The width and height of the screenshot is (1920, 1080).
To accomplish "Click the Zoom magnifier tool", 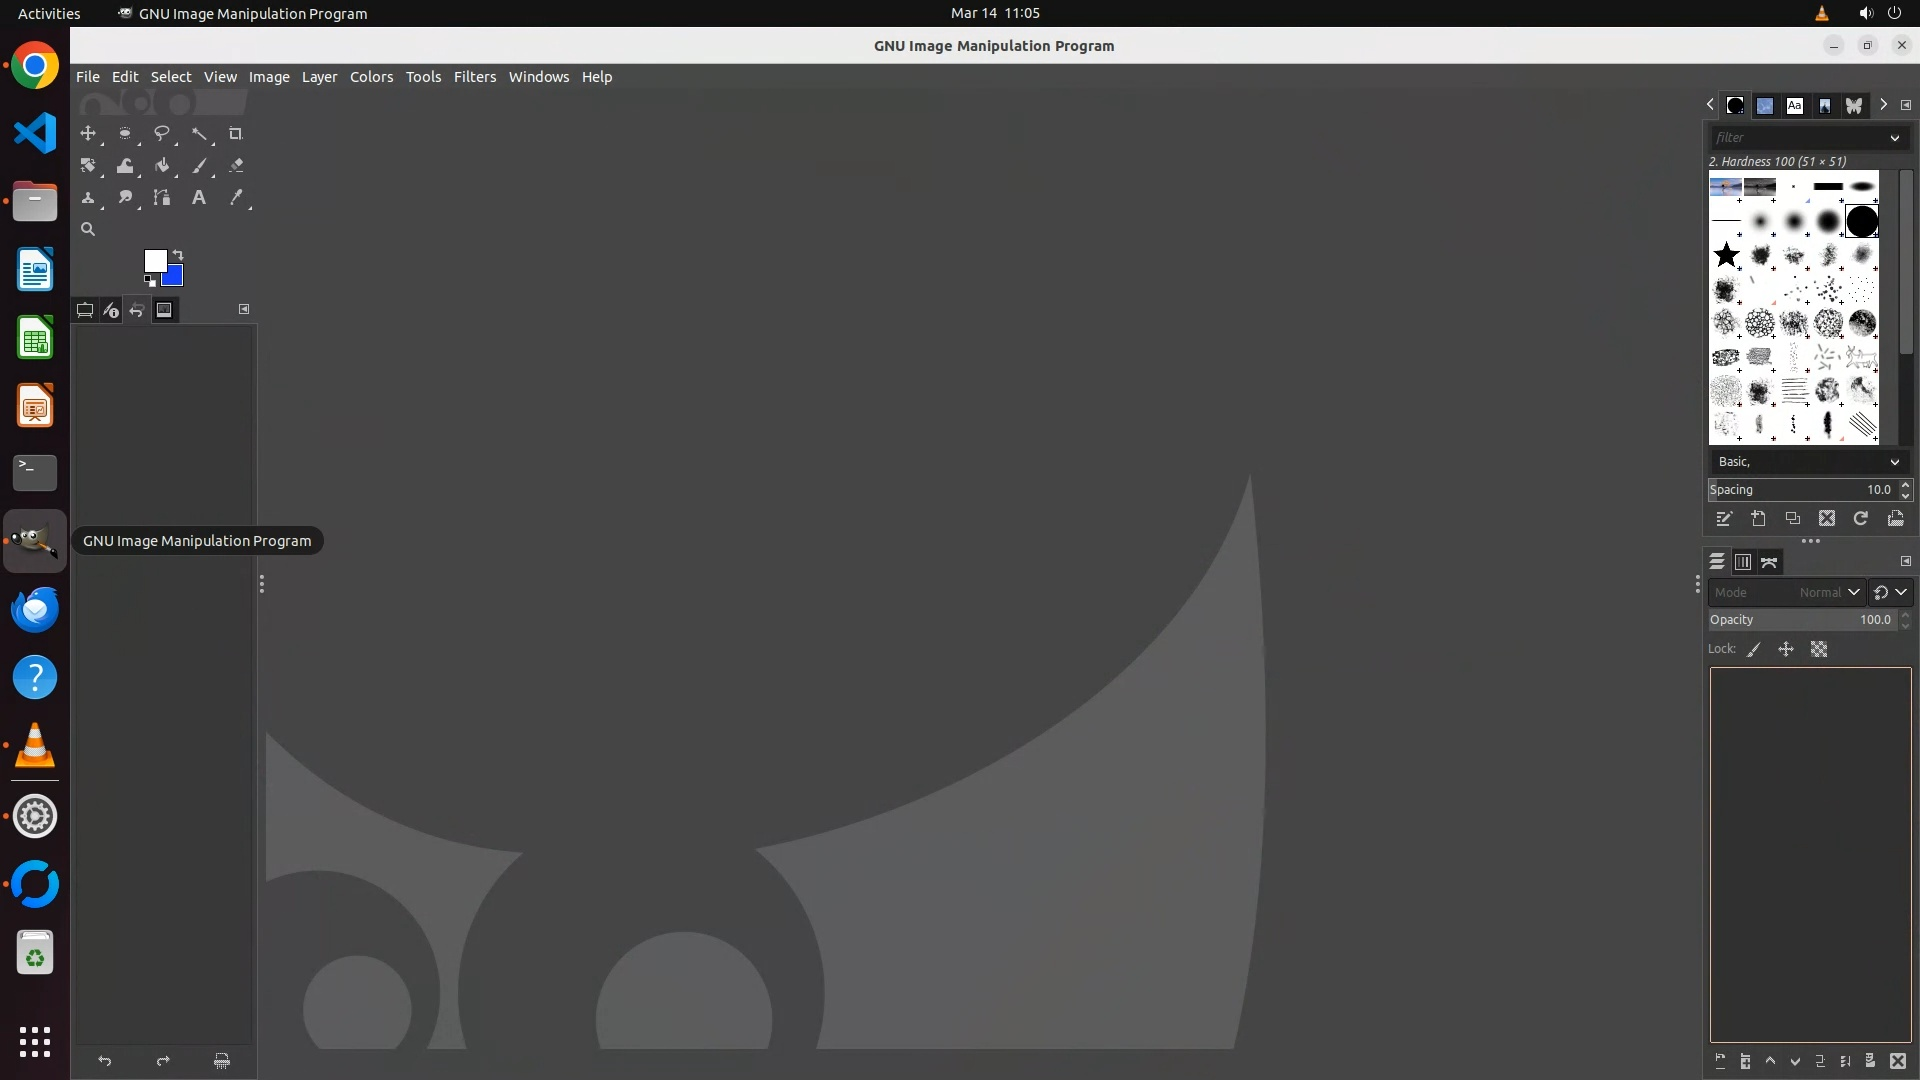I will [x=88, y=229].
